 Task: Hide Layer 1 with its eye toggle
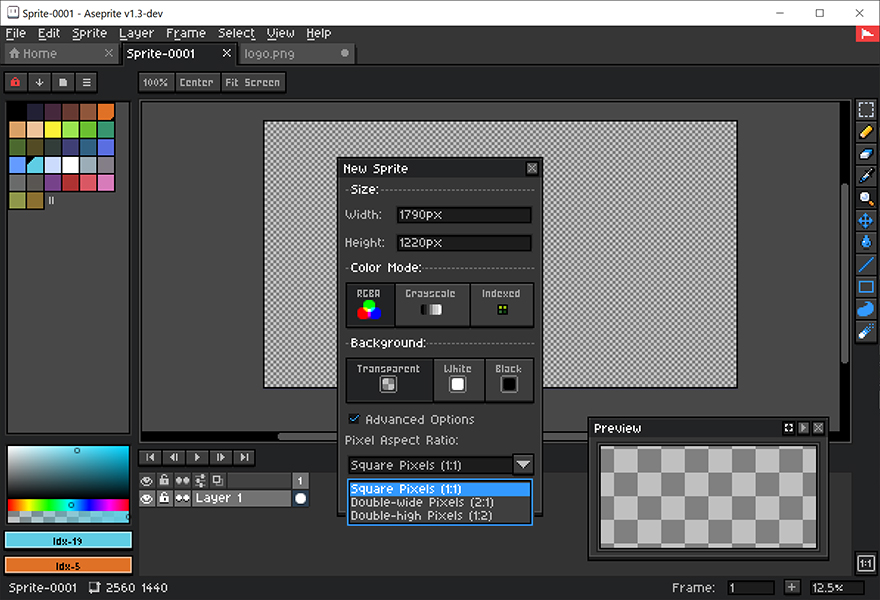(x=149, y=497)
